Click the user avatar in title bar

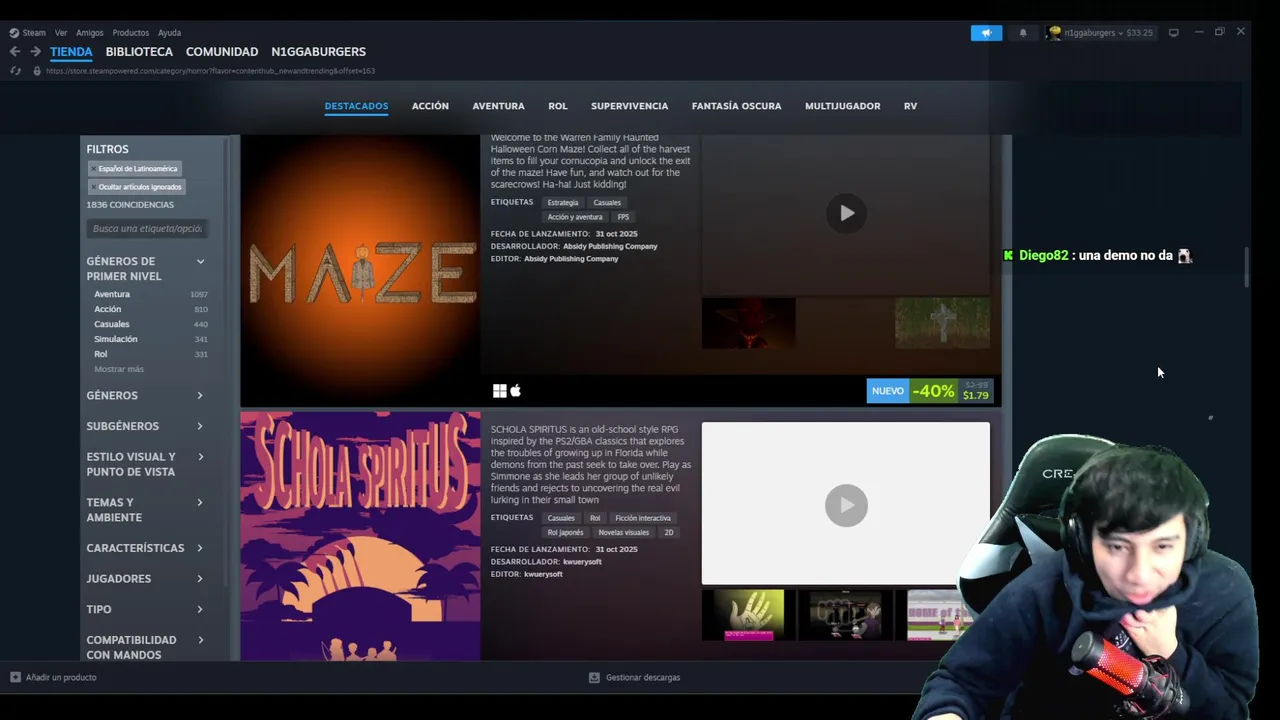point(1054,33)
